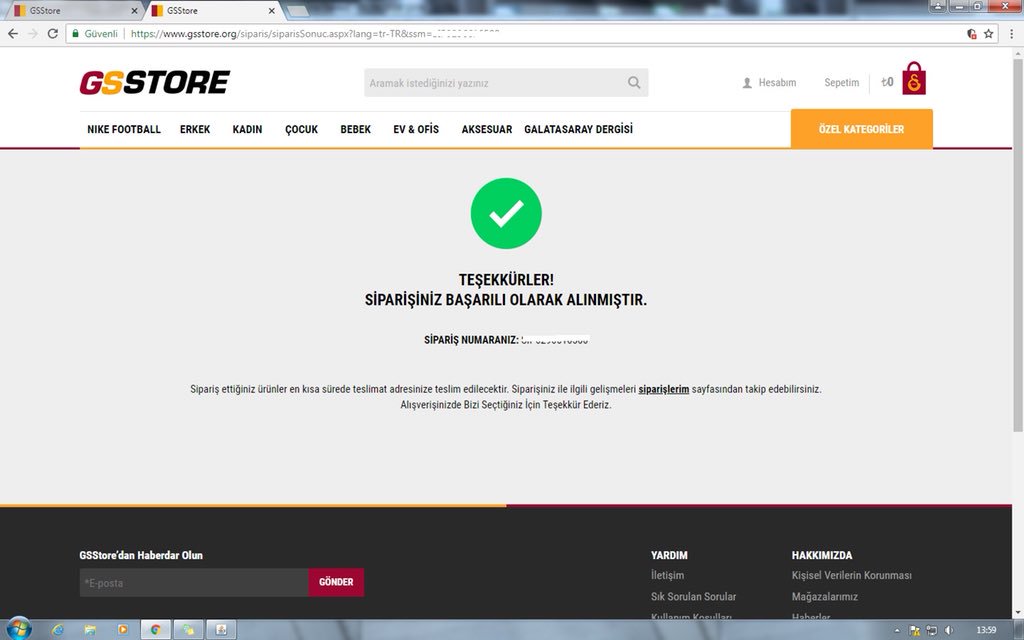Reload the page with the refresh icon

(x=53, y=33)
